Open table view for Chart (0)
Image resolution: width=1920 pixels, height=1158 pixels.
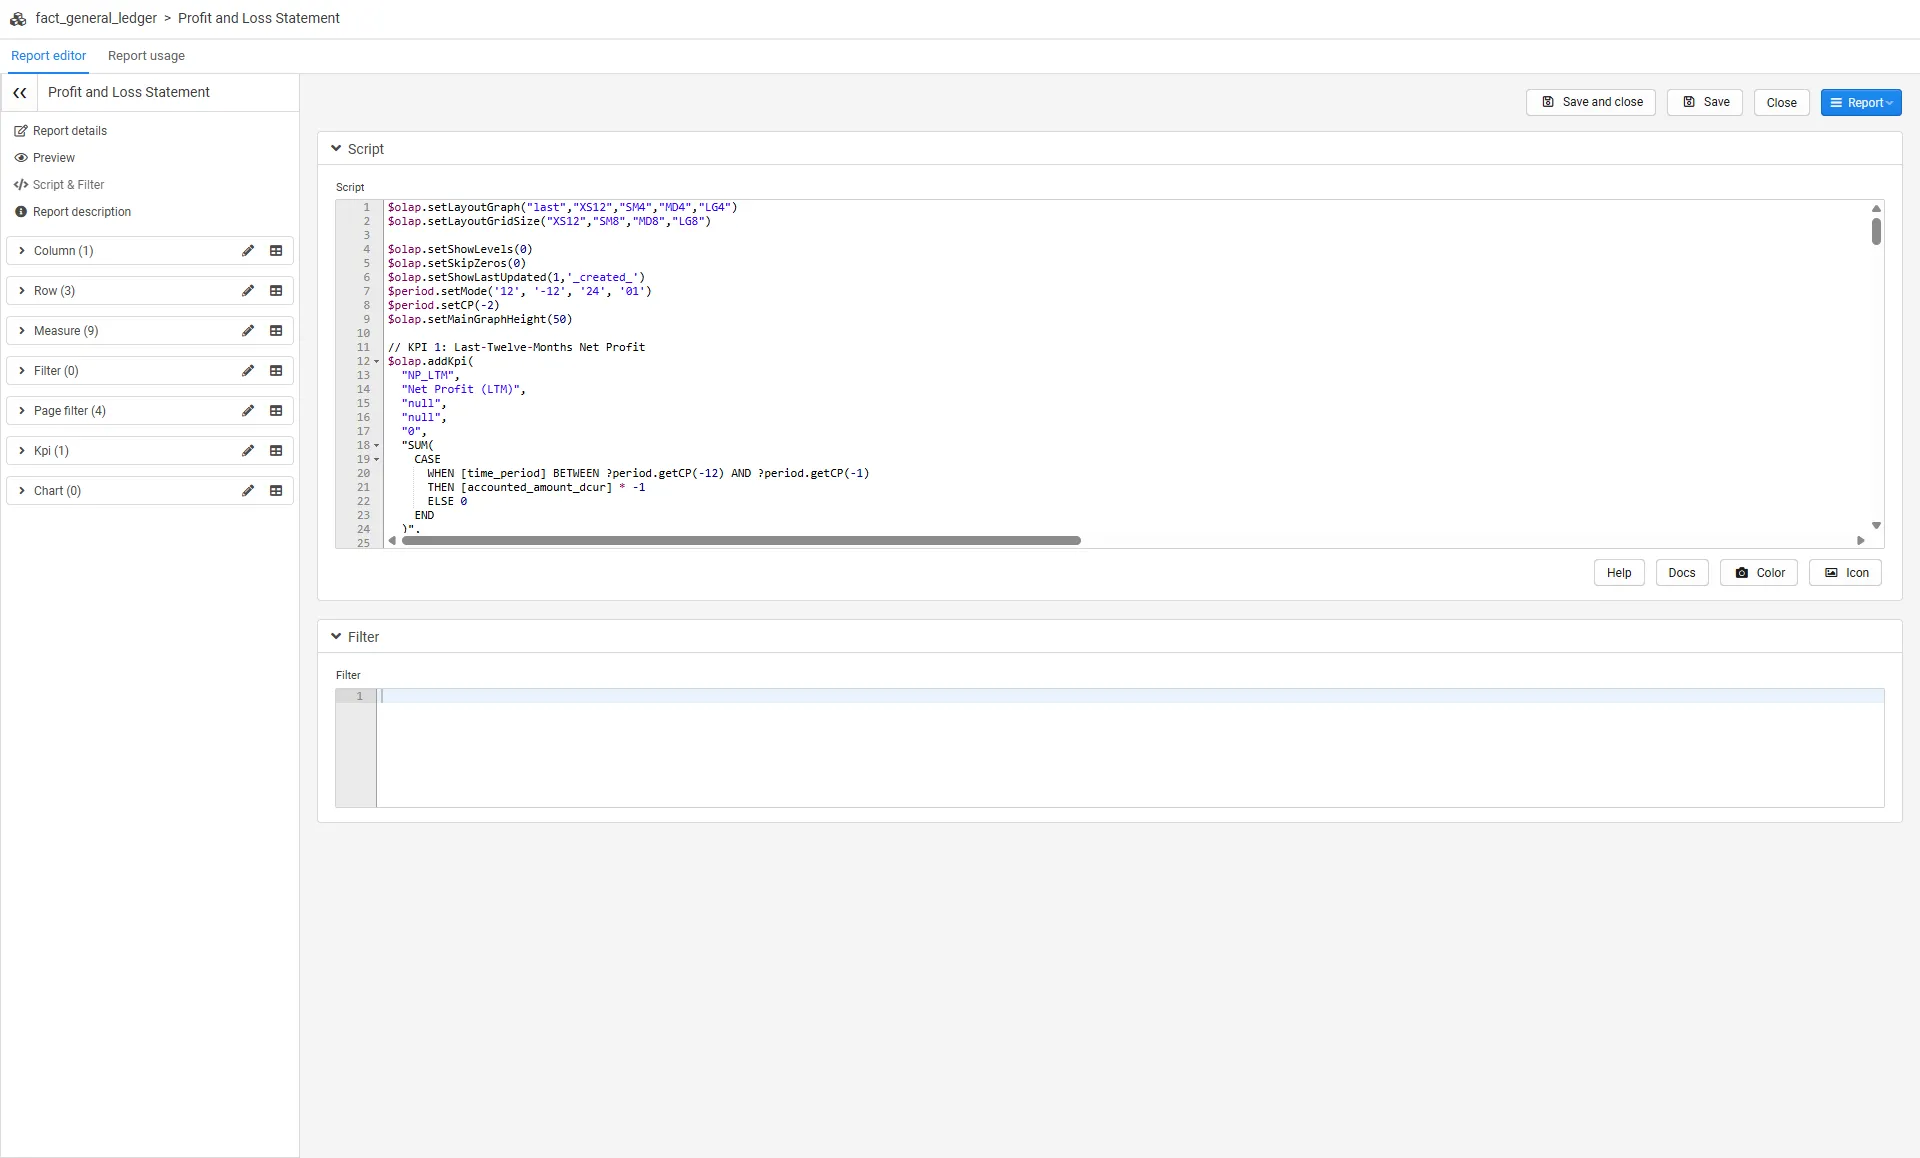[276, 491]
